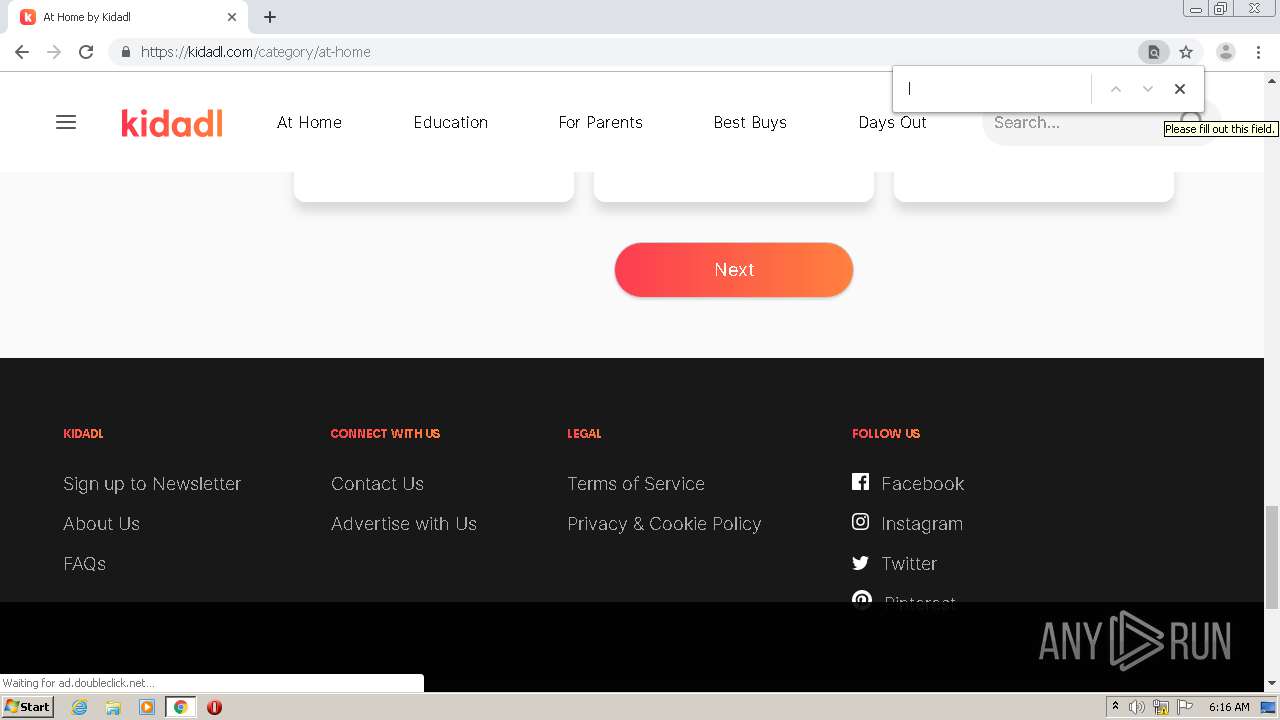The width and height of the screenshot is (1280, 720).
Task: Bookmark this page with star icon
Action: [1186, 52]
